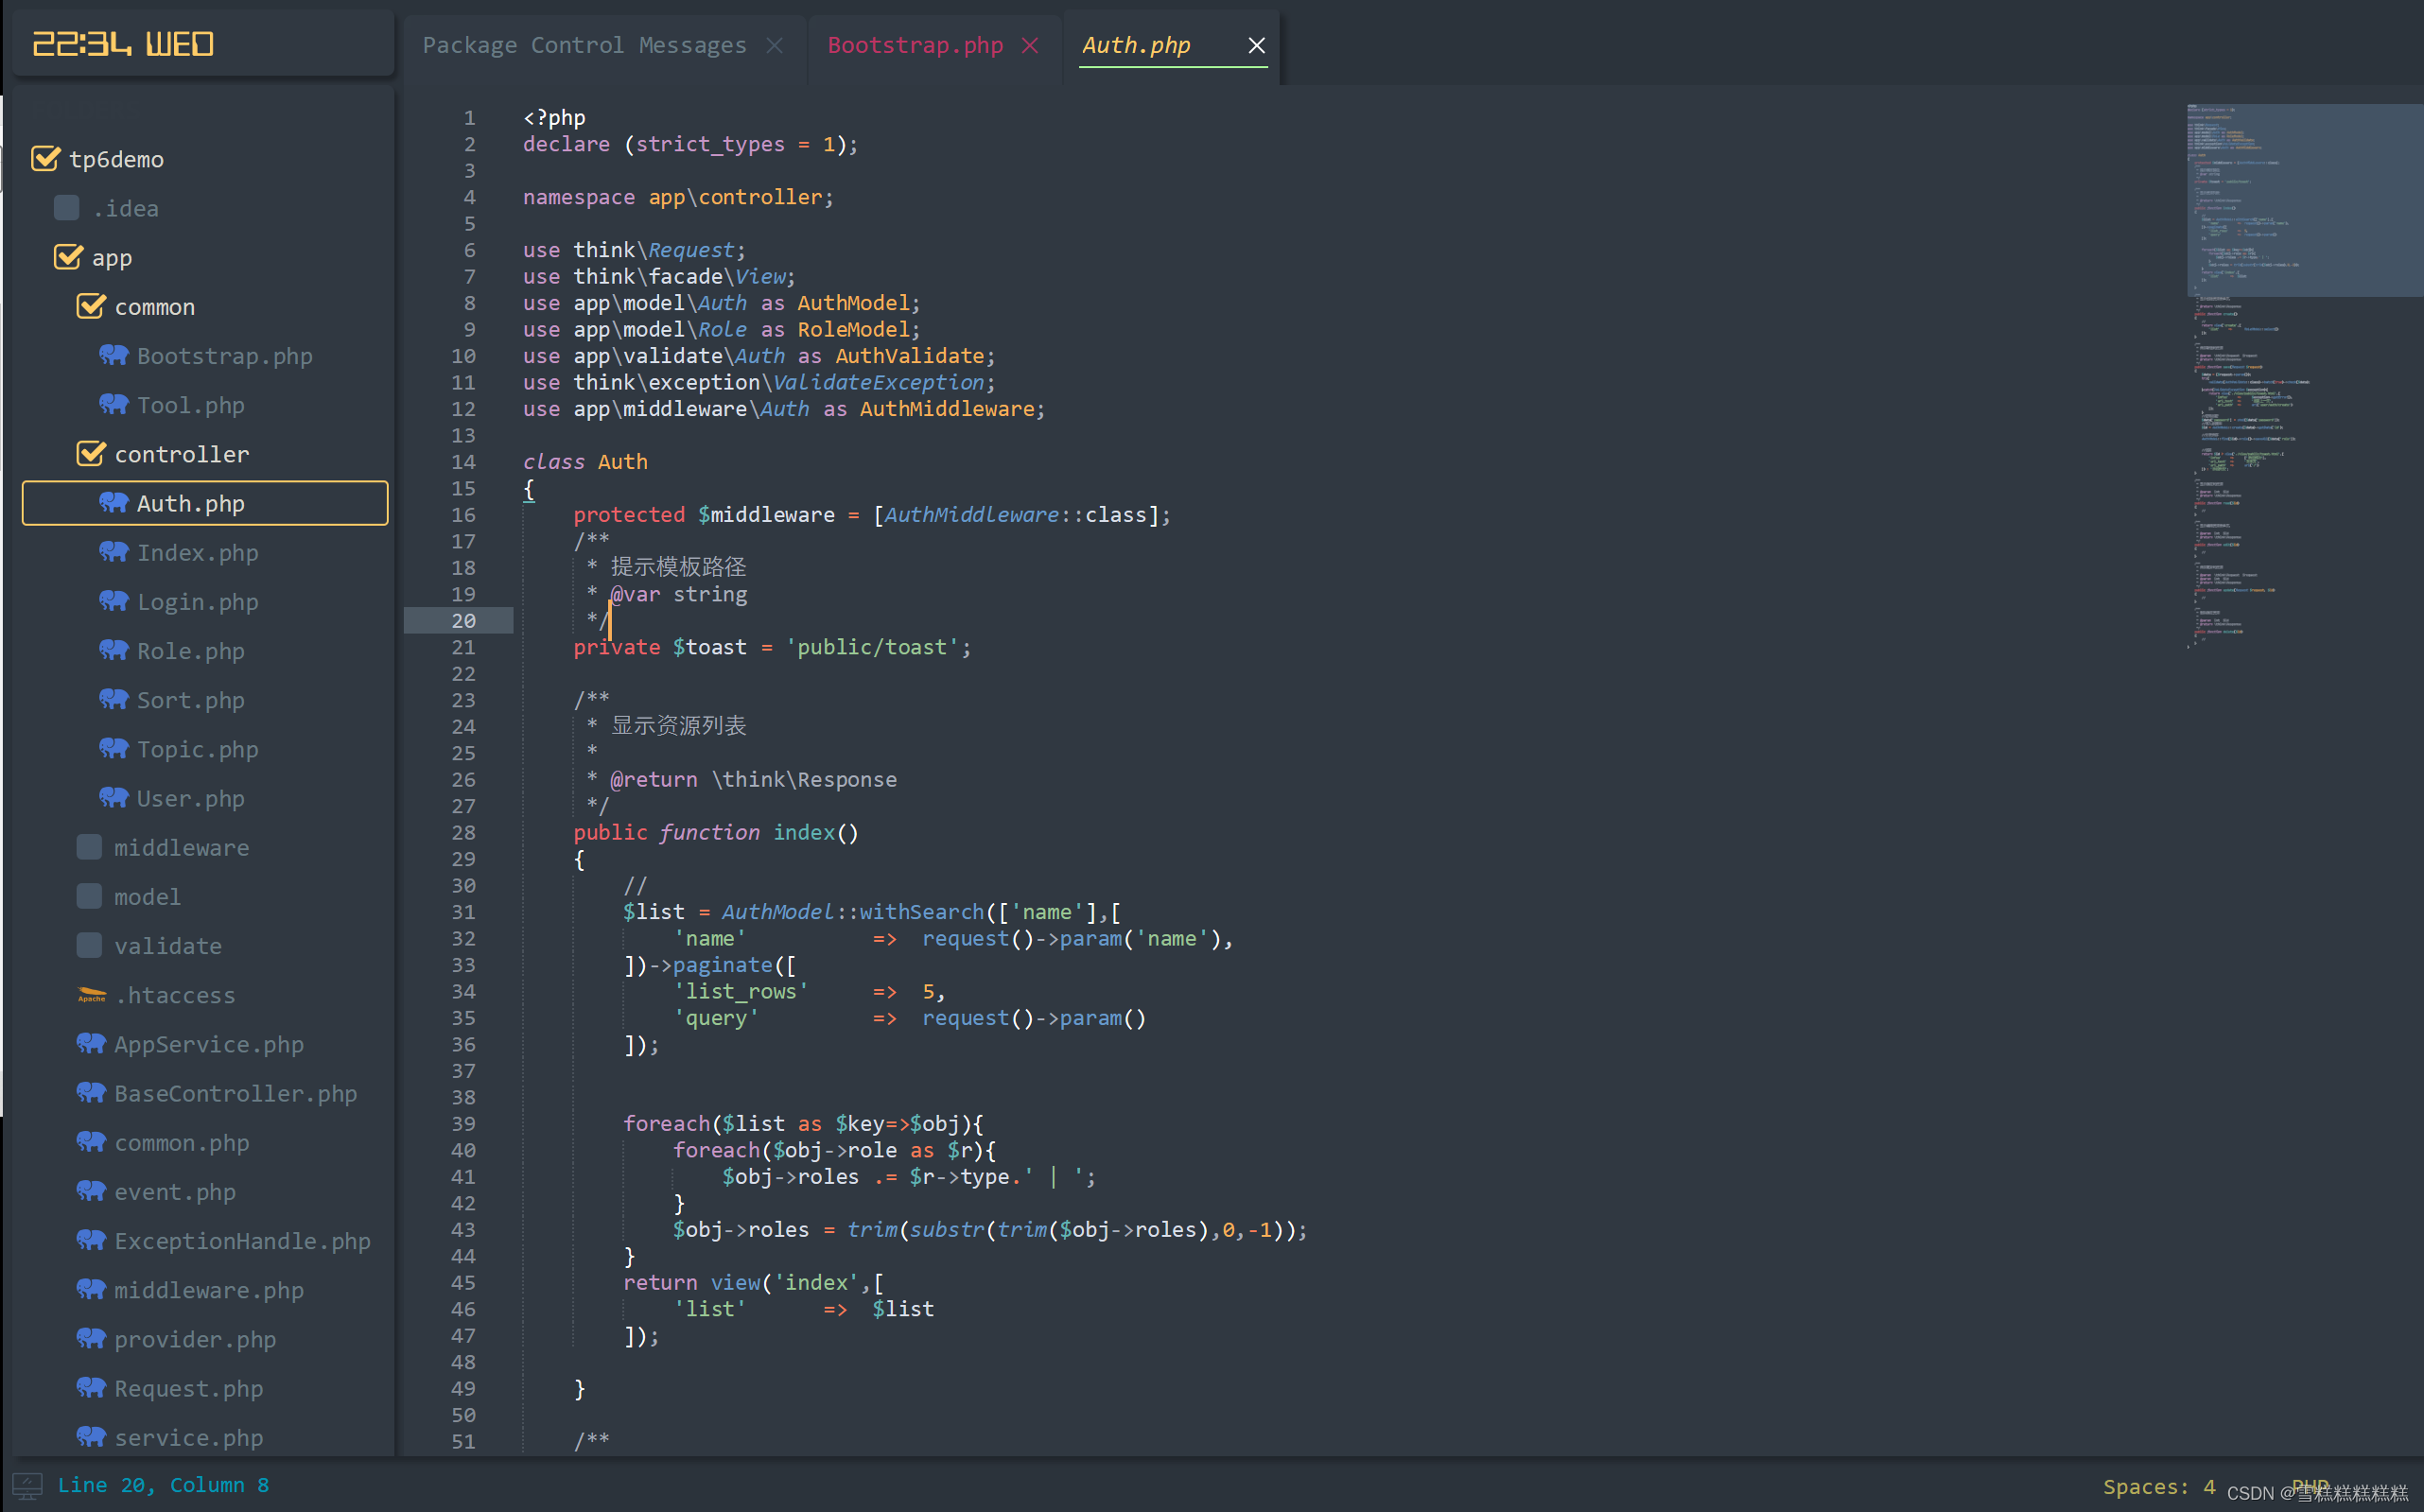2424x1512 pixels.
Task: Click AuthMiddleware::class on line 16
Action: 1015,514
